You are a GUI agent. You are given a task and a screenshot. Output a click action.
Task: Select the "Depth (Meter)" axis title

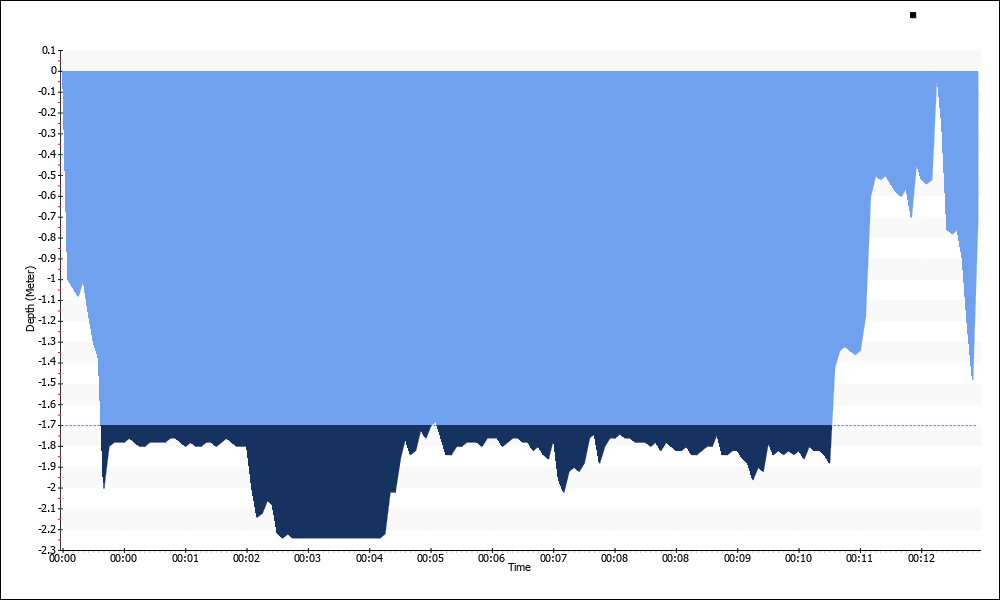pos(30,298)
